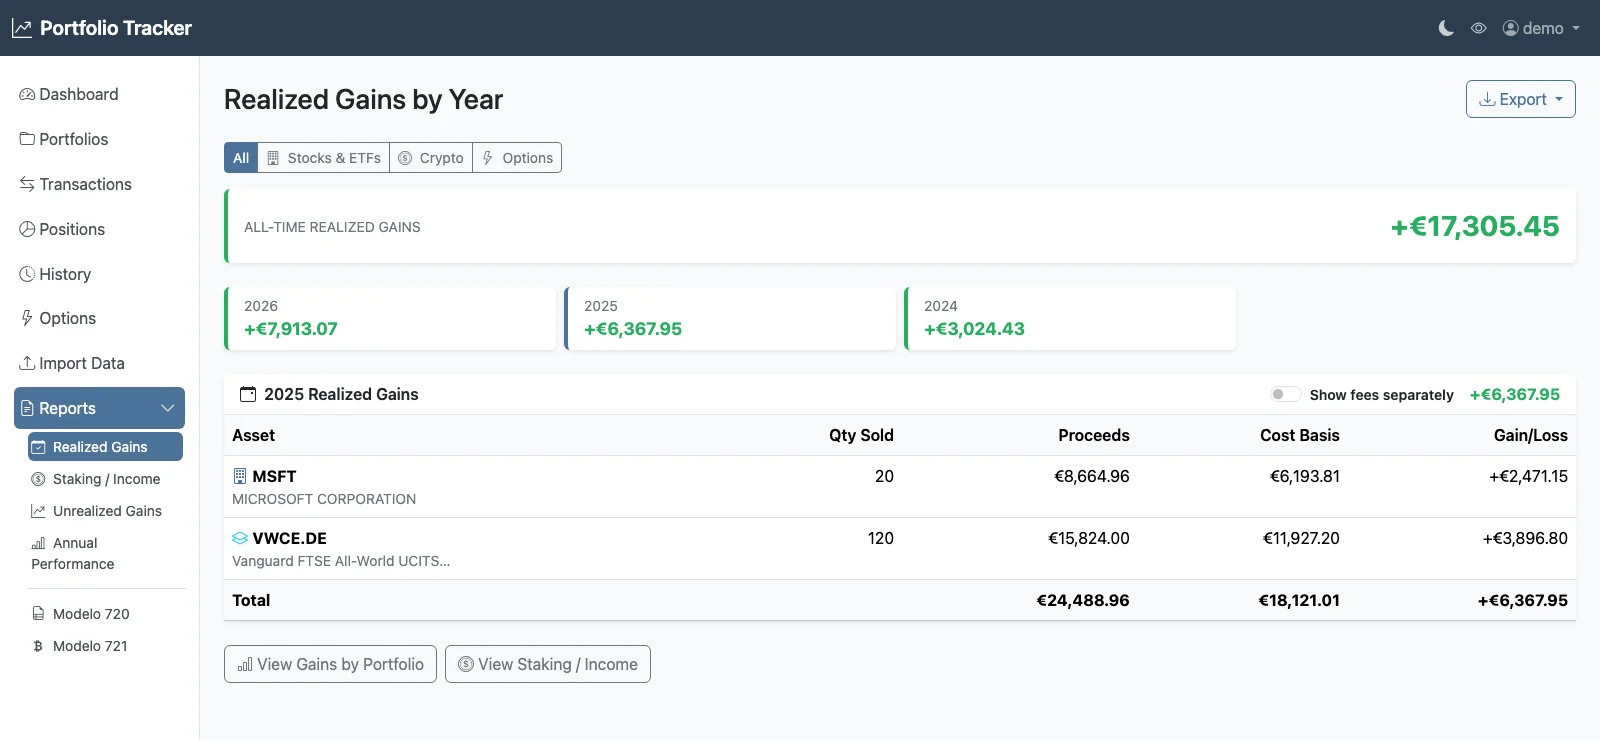
Task: Filter gains by Crypto
Action: 431,158
